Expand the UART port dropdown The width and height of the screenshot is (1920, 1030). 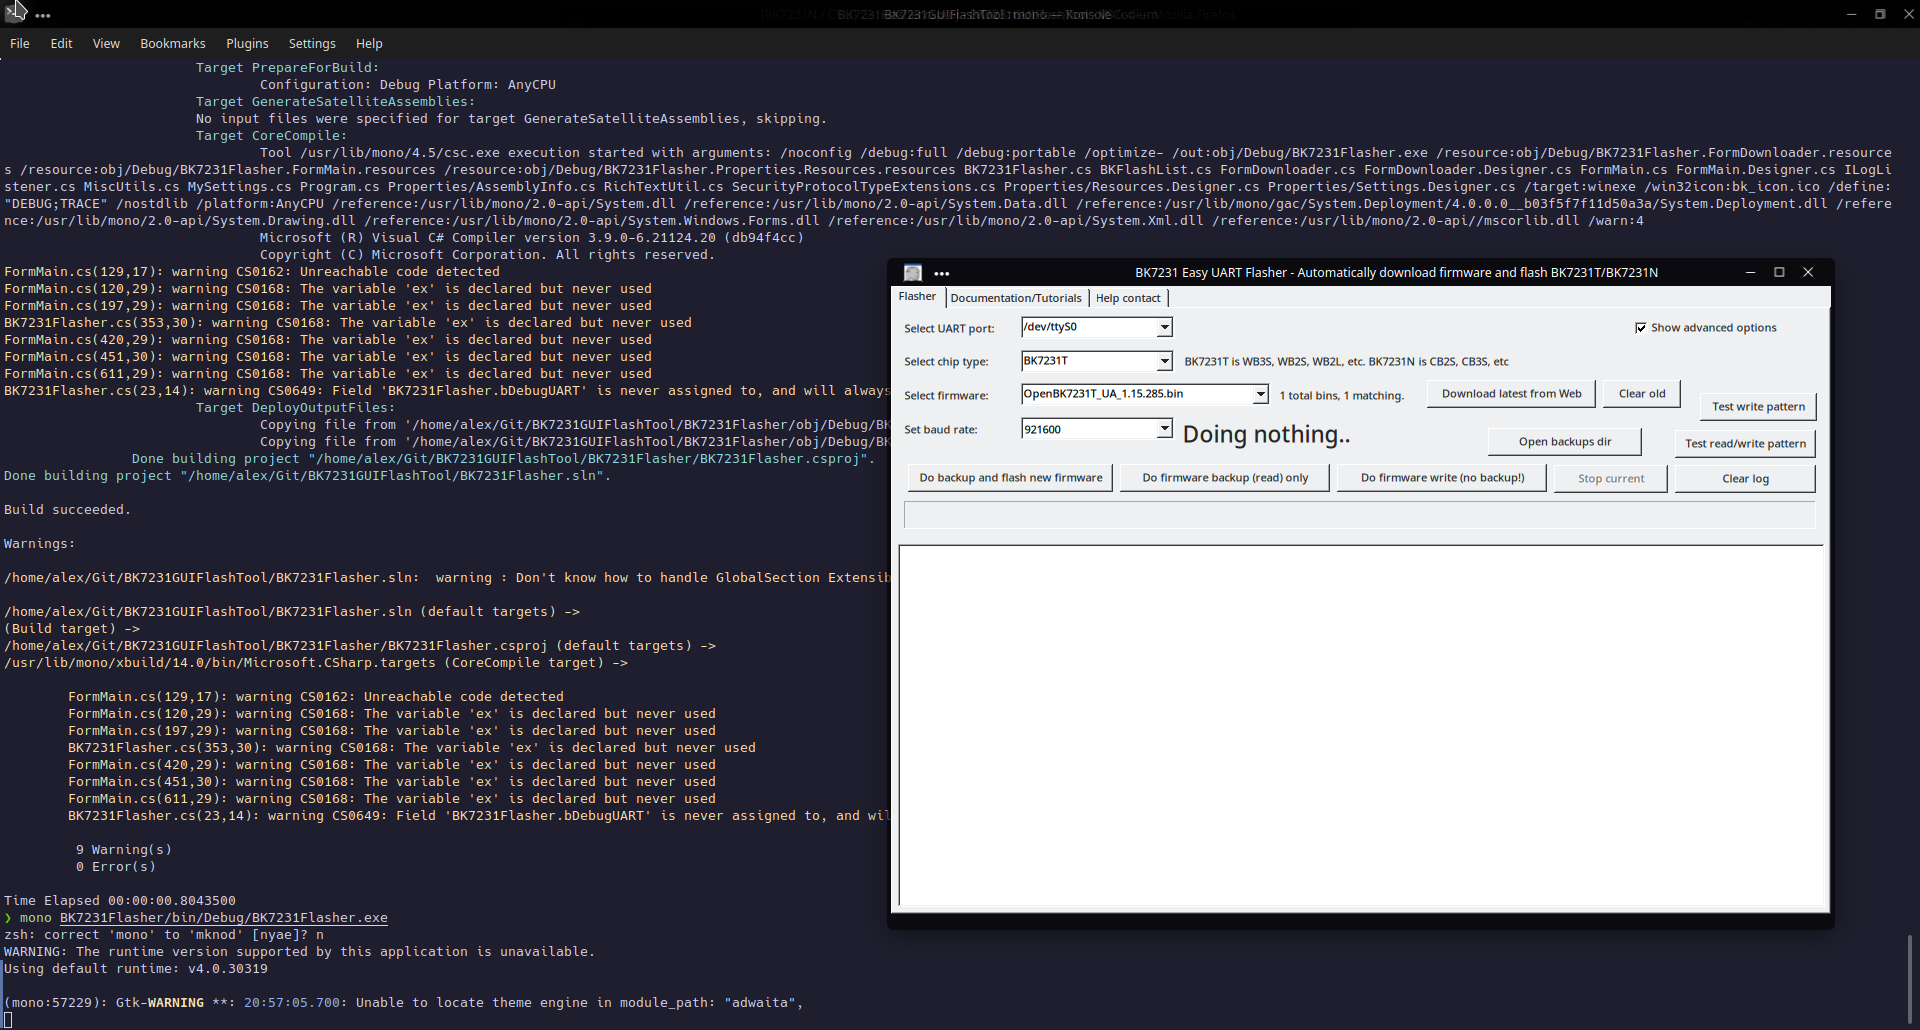1164,327
